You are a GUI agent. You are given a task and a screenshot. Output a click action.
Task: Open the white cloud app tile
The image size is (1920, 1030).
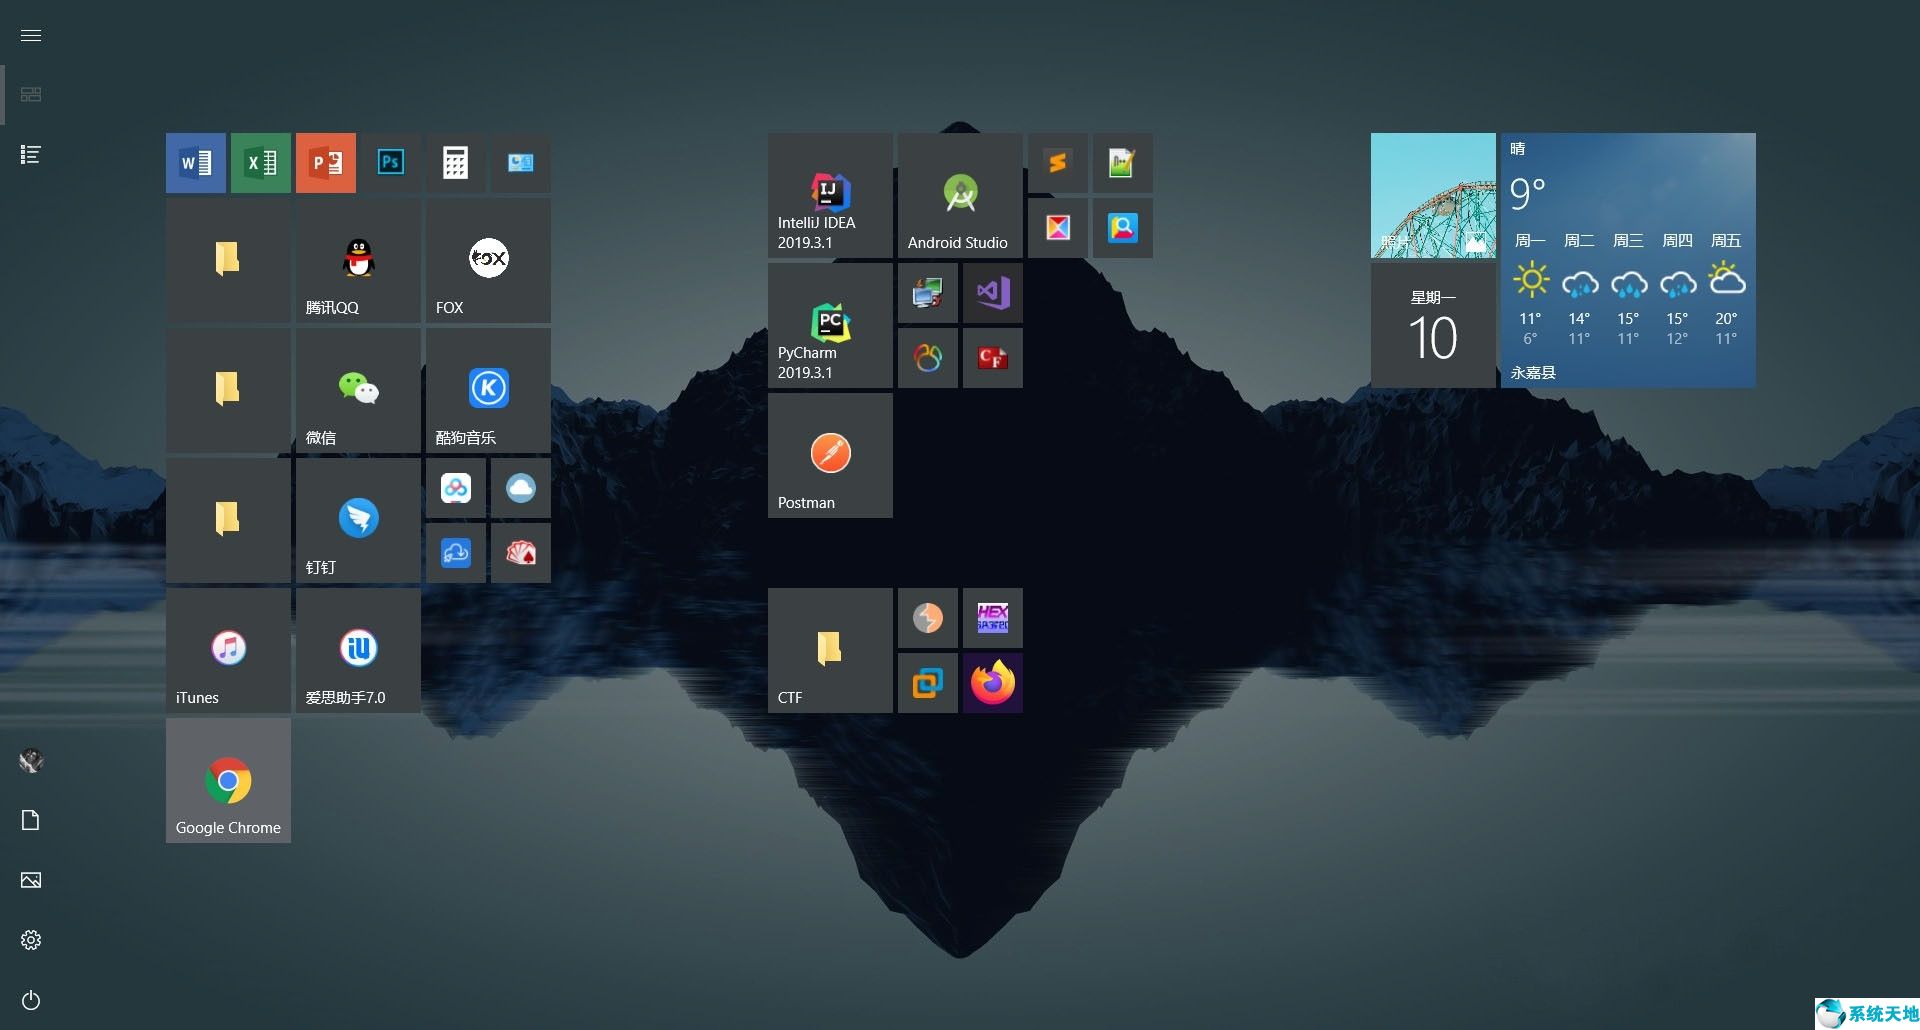pyautogui.click(x=521, y=488)
